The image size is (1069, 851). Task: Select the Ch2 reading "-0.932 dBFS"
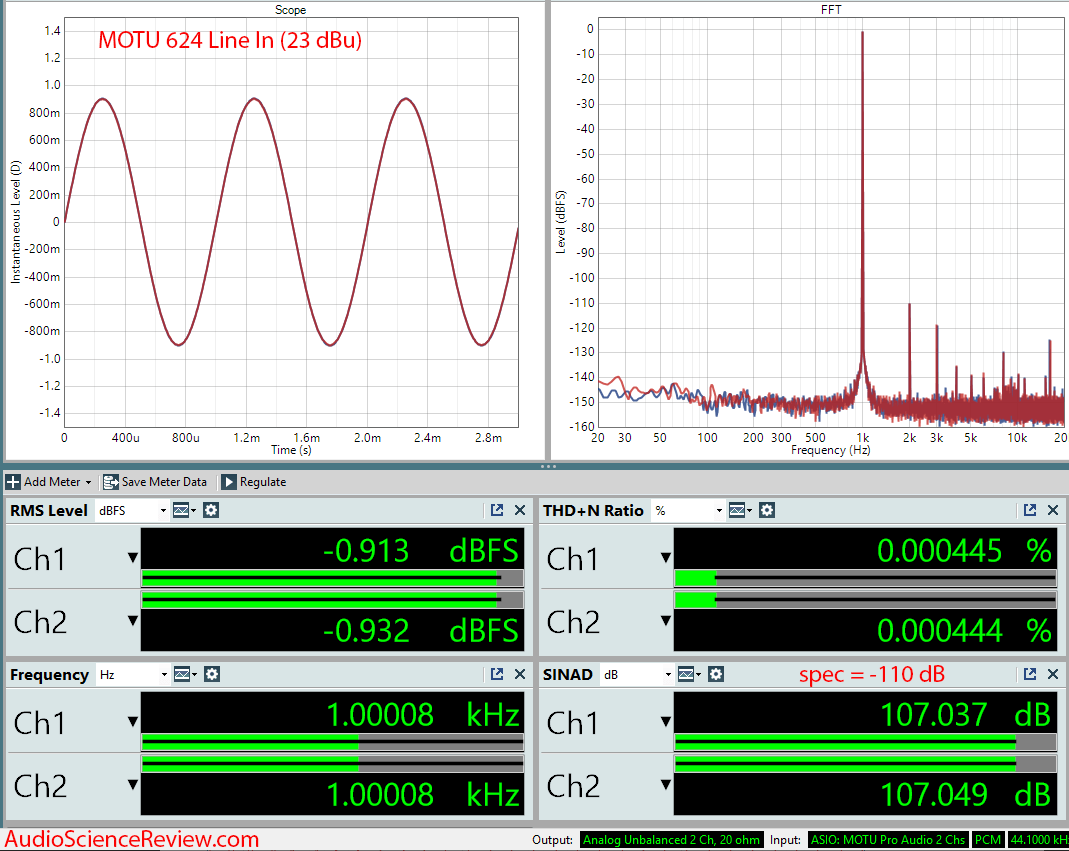(x=421, y=631)
